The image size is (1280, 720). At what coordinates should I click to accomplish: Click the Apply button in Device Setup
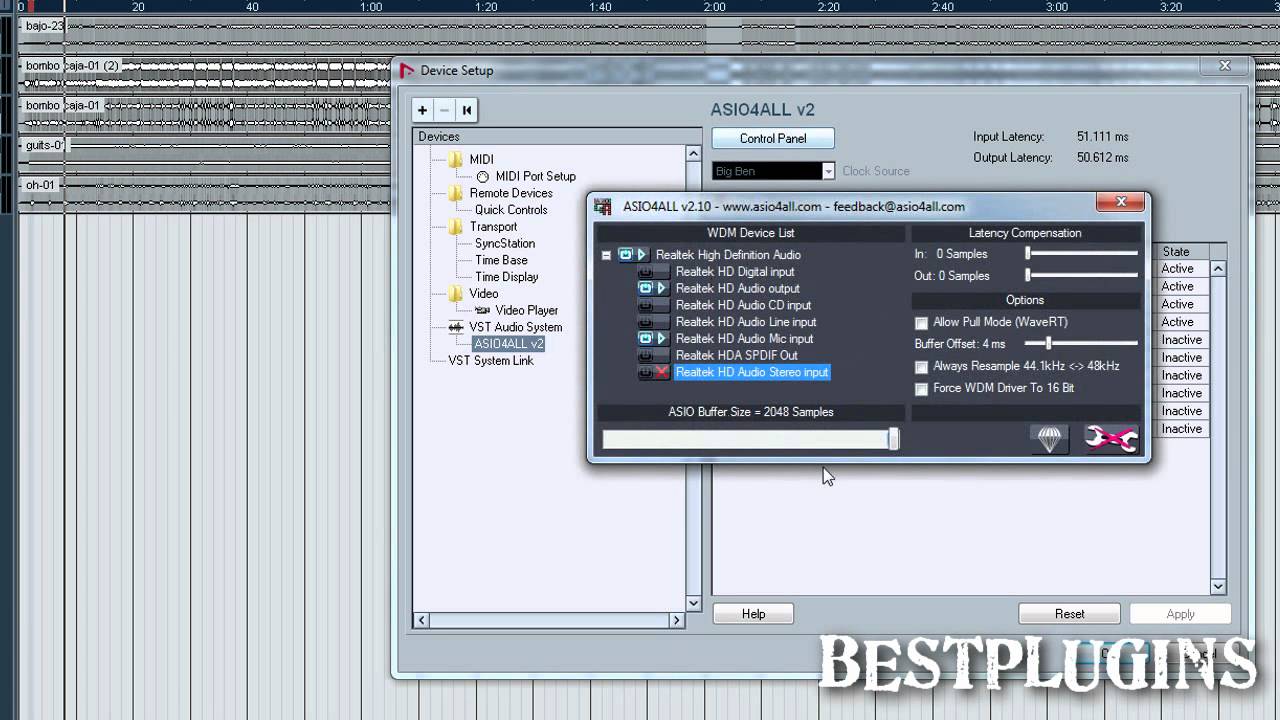[1180, 614]
